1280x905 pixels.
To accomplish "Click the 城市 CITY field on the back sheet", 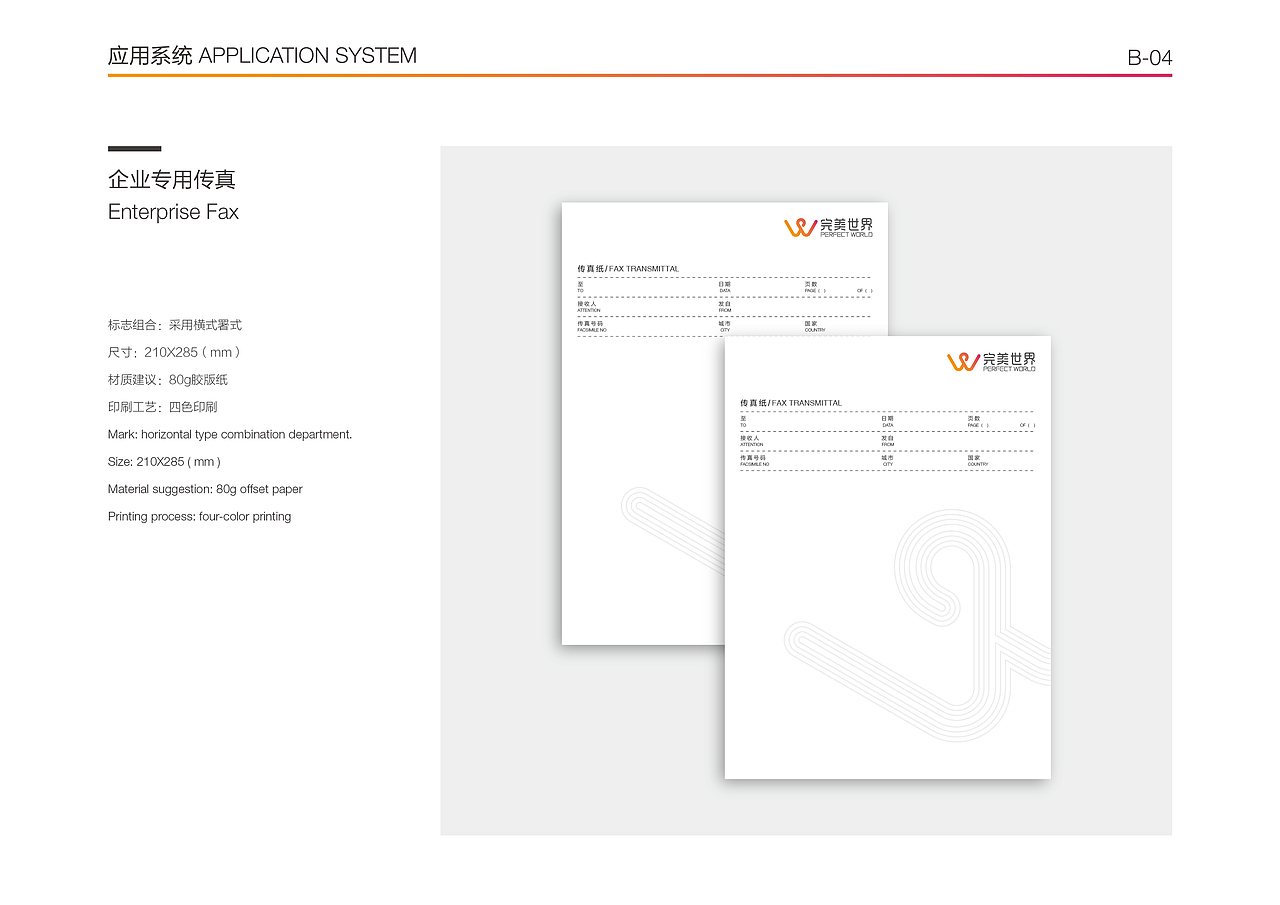I will coord(725,327).
